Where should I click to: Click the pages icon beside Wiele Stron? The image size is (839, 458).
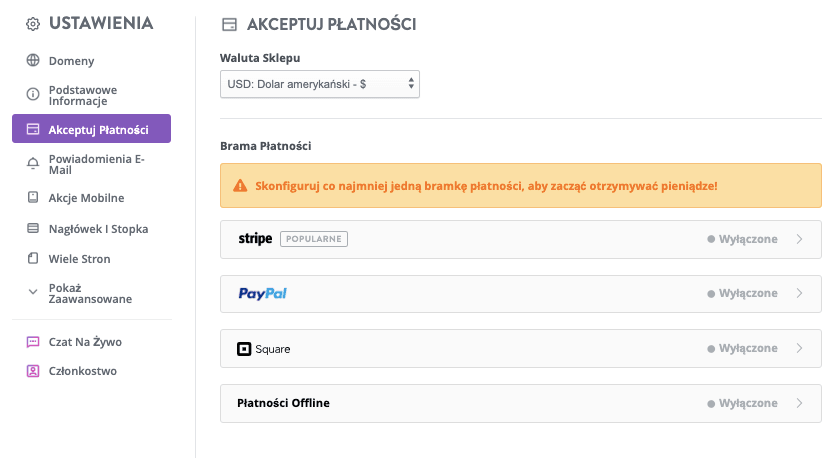(33, 258)
